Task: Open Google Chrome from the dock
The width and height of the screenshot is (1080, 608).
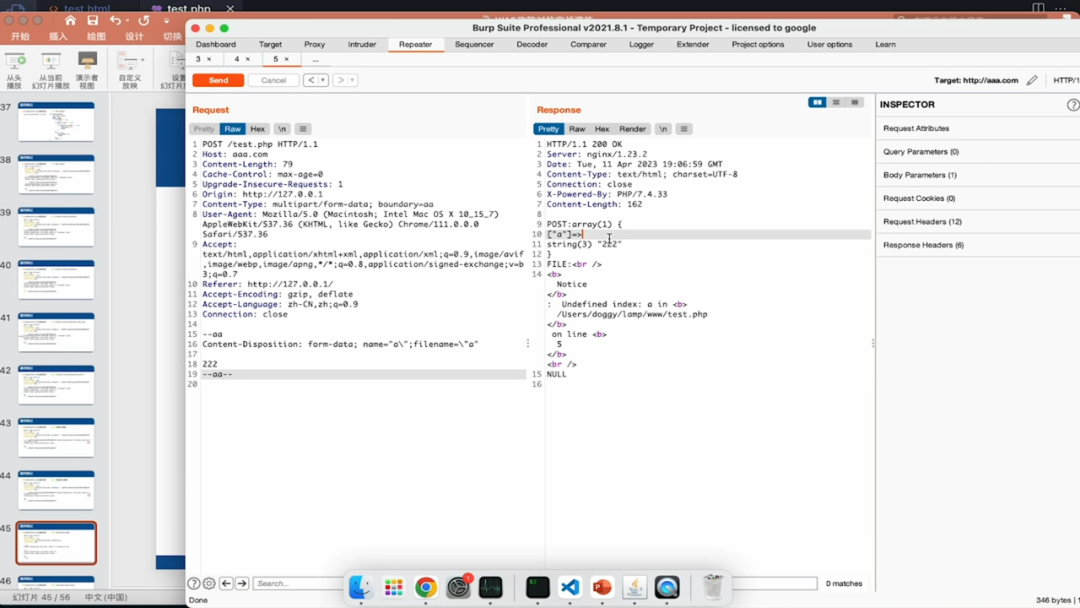Action: pos(426,587)
